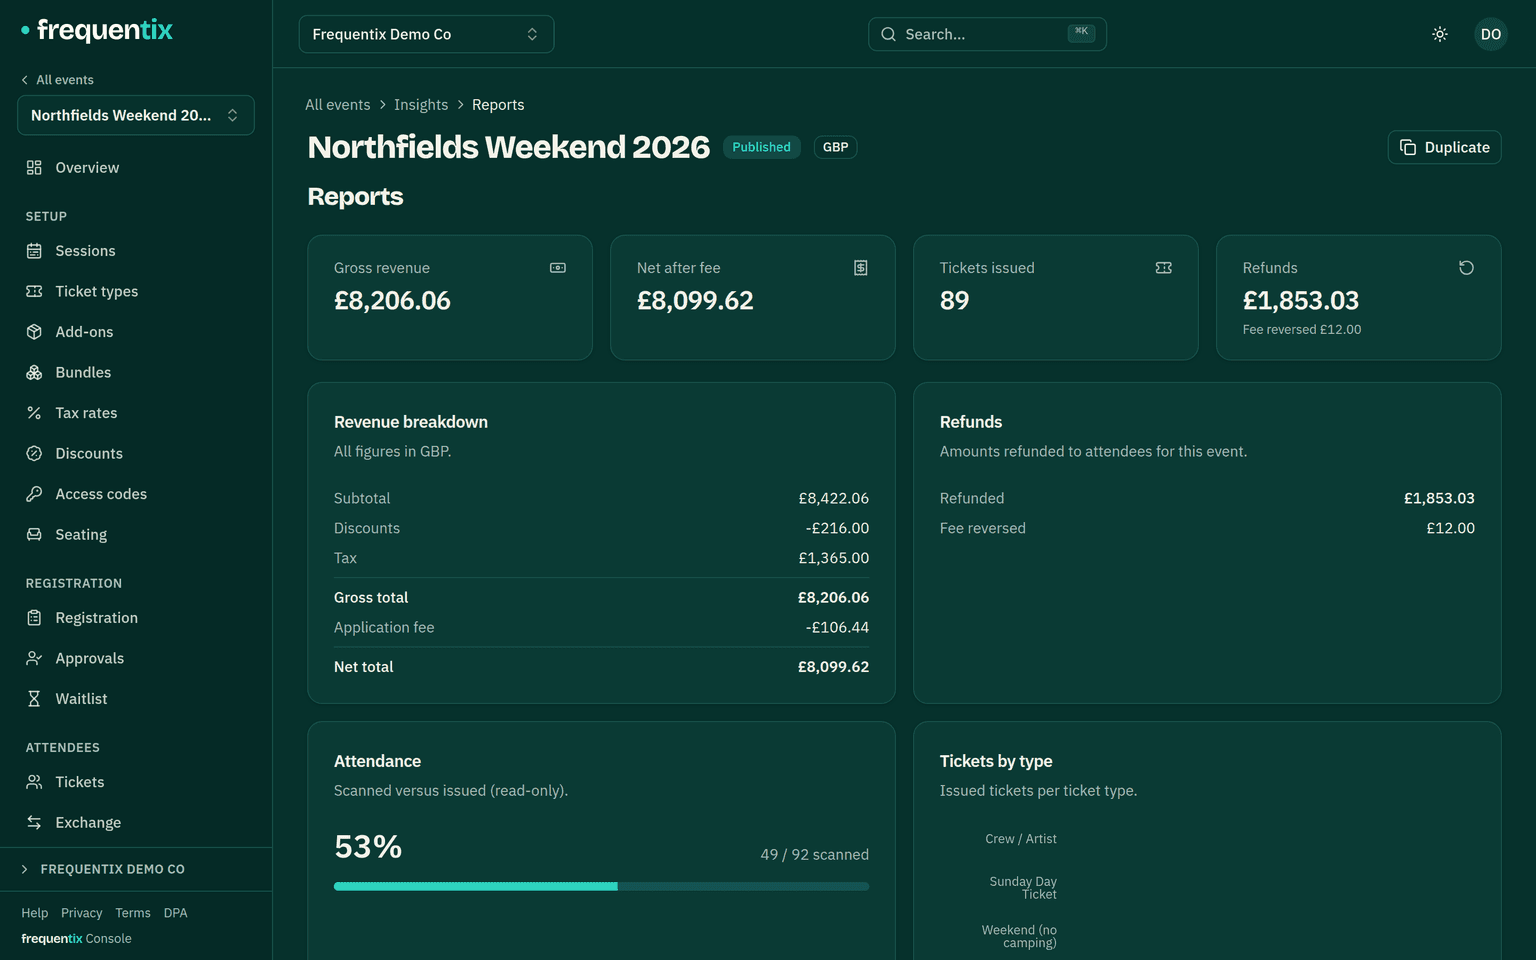
Task: Open Discounts in the sidebar
Action: tap(136, 453)
